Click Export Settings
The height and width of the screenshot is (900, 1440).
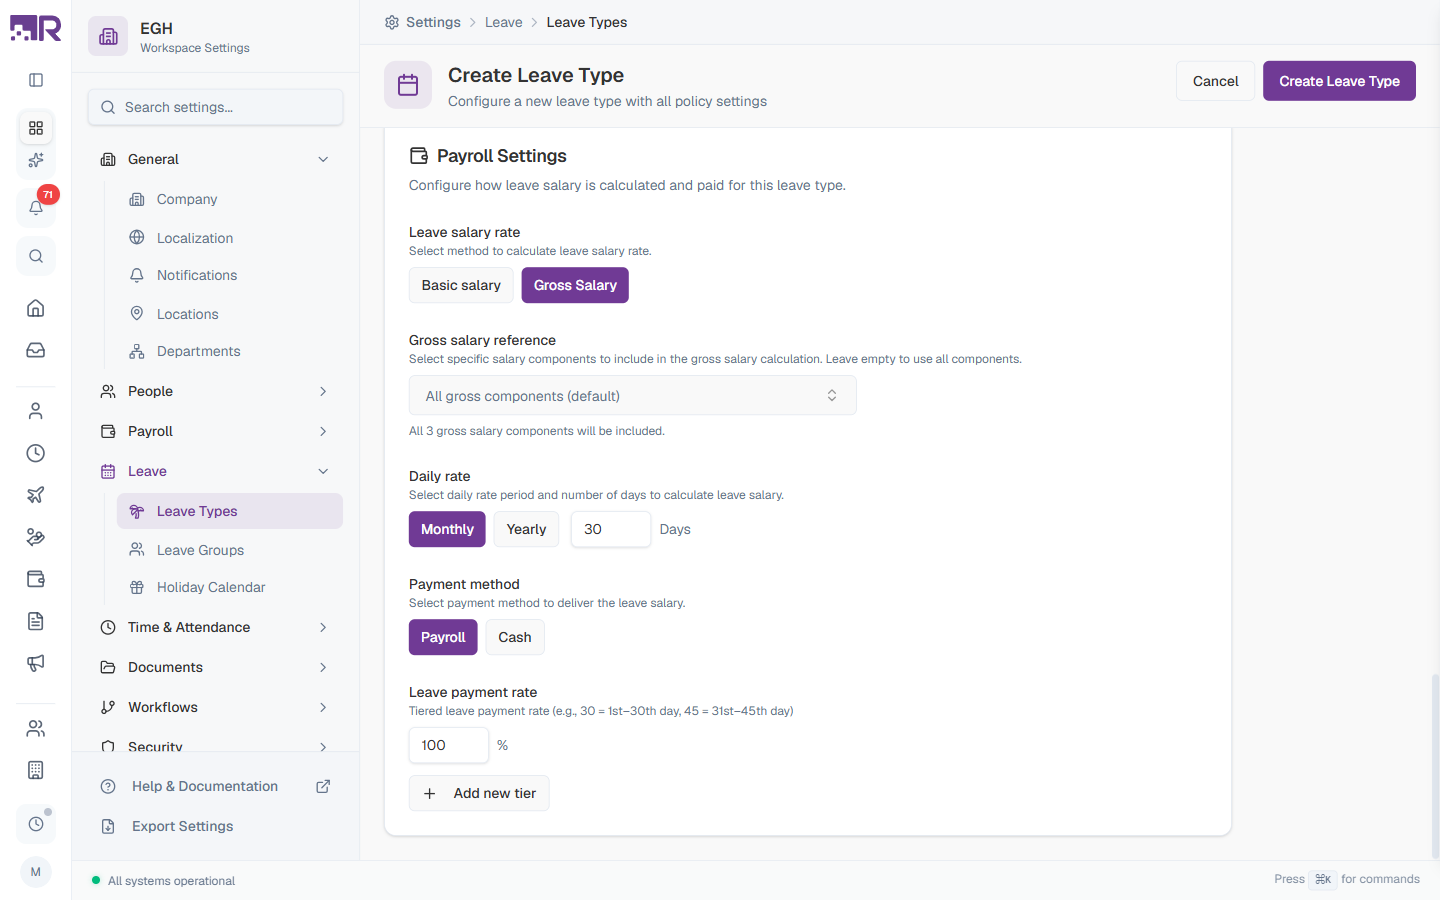[215, 826]
